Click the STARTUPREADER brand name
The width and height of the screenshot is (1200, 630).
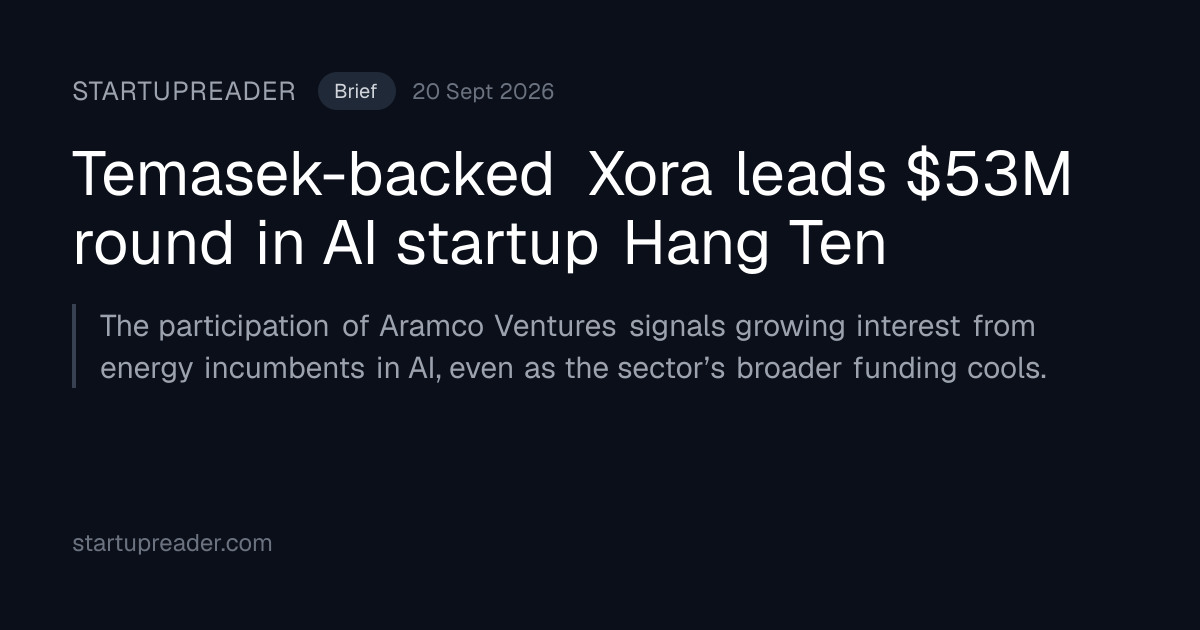(184, 92)
